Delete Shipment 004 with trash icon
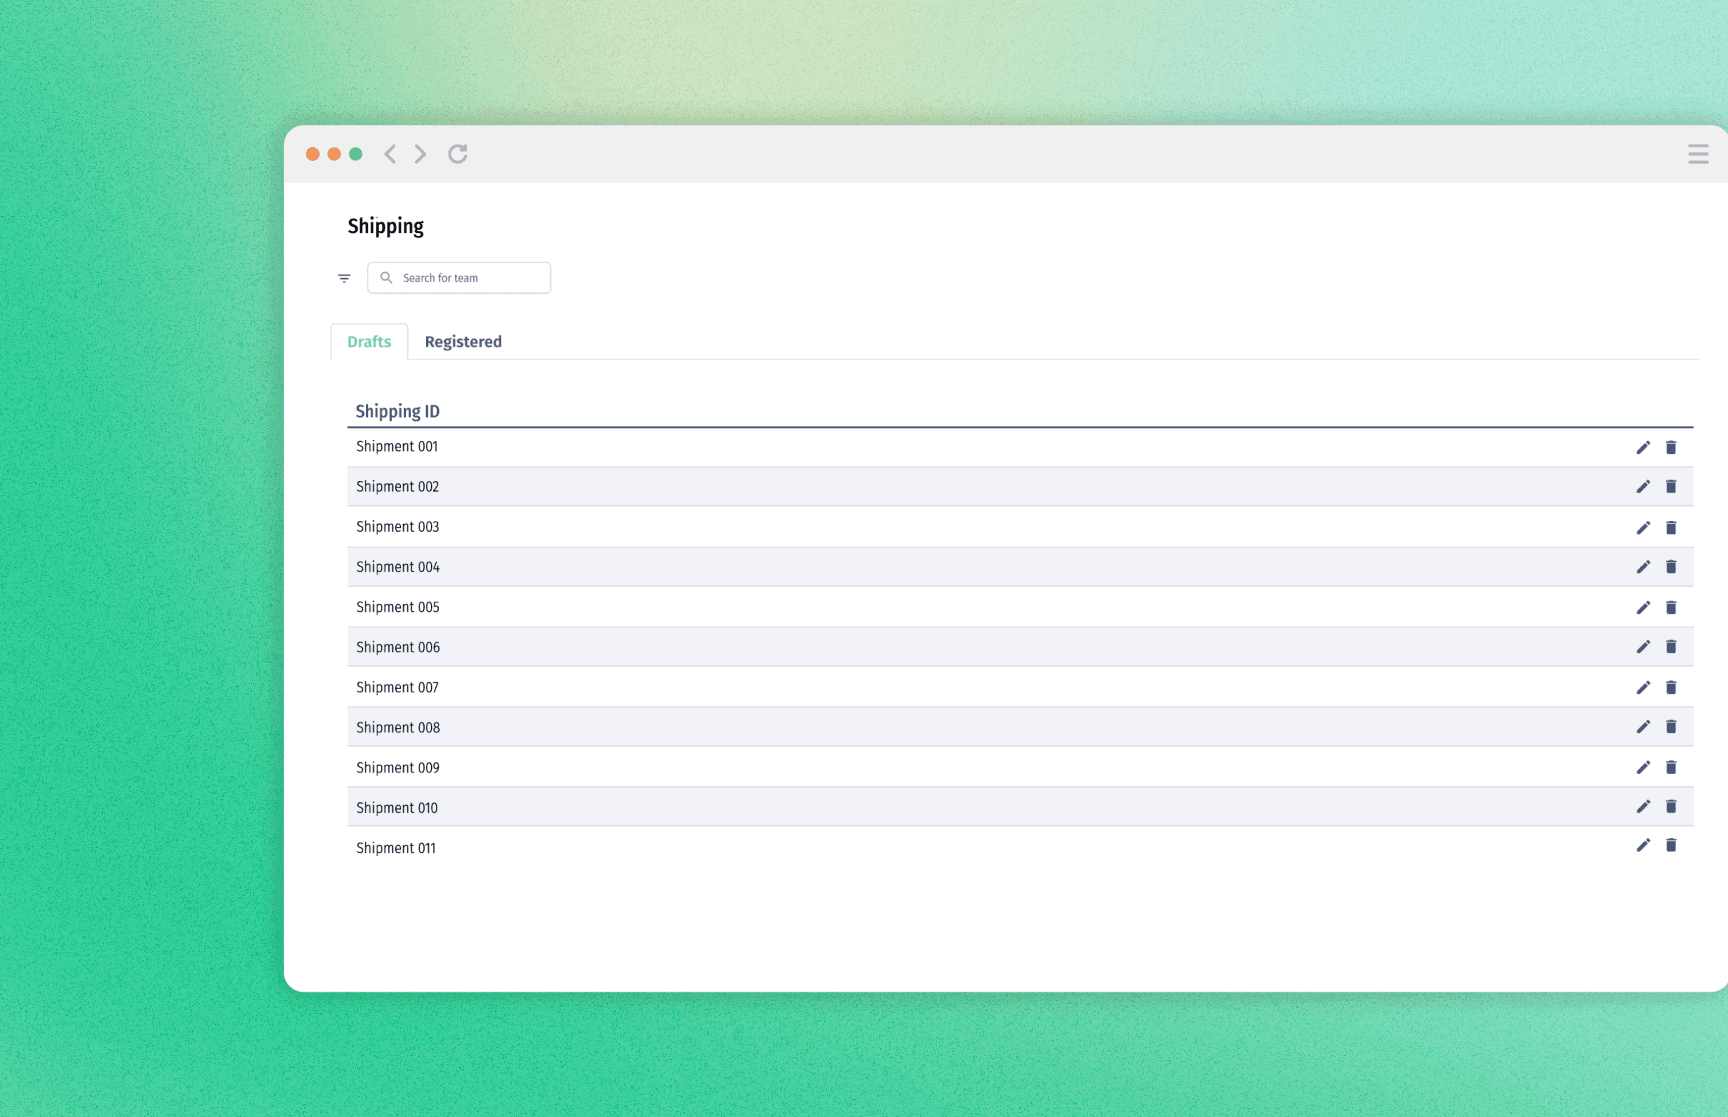 click(x=1671, y=566)
